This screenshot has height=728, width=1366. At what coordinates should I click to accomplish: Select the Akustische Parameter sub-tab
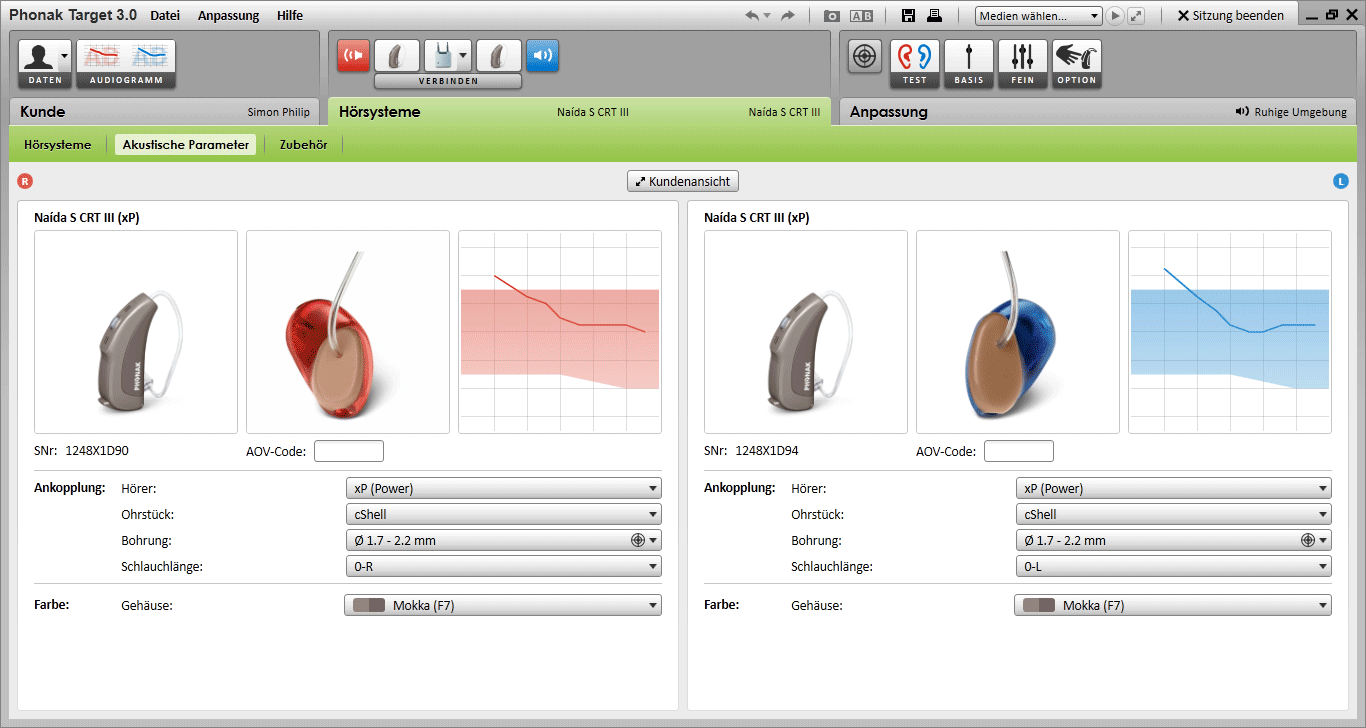(185, 145)
